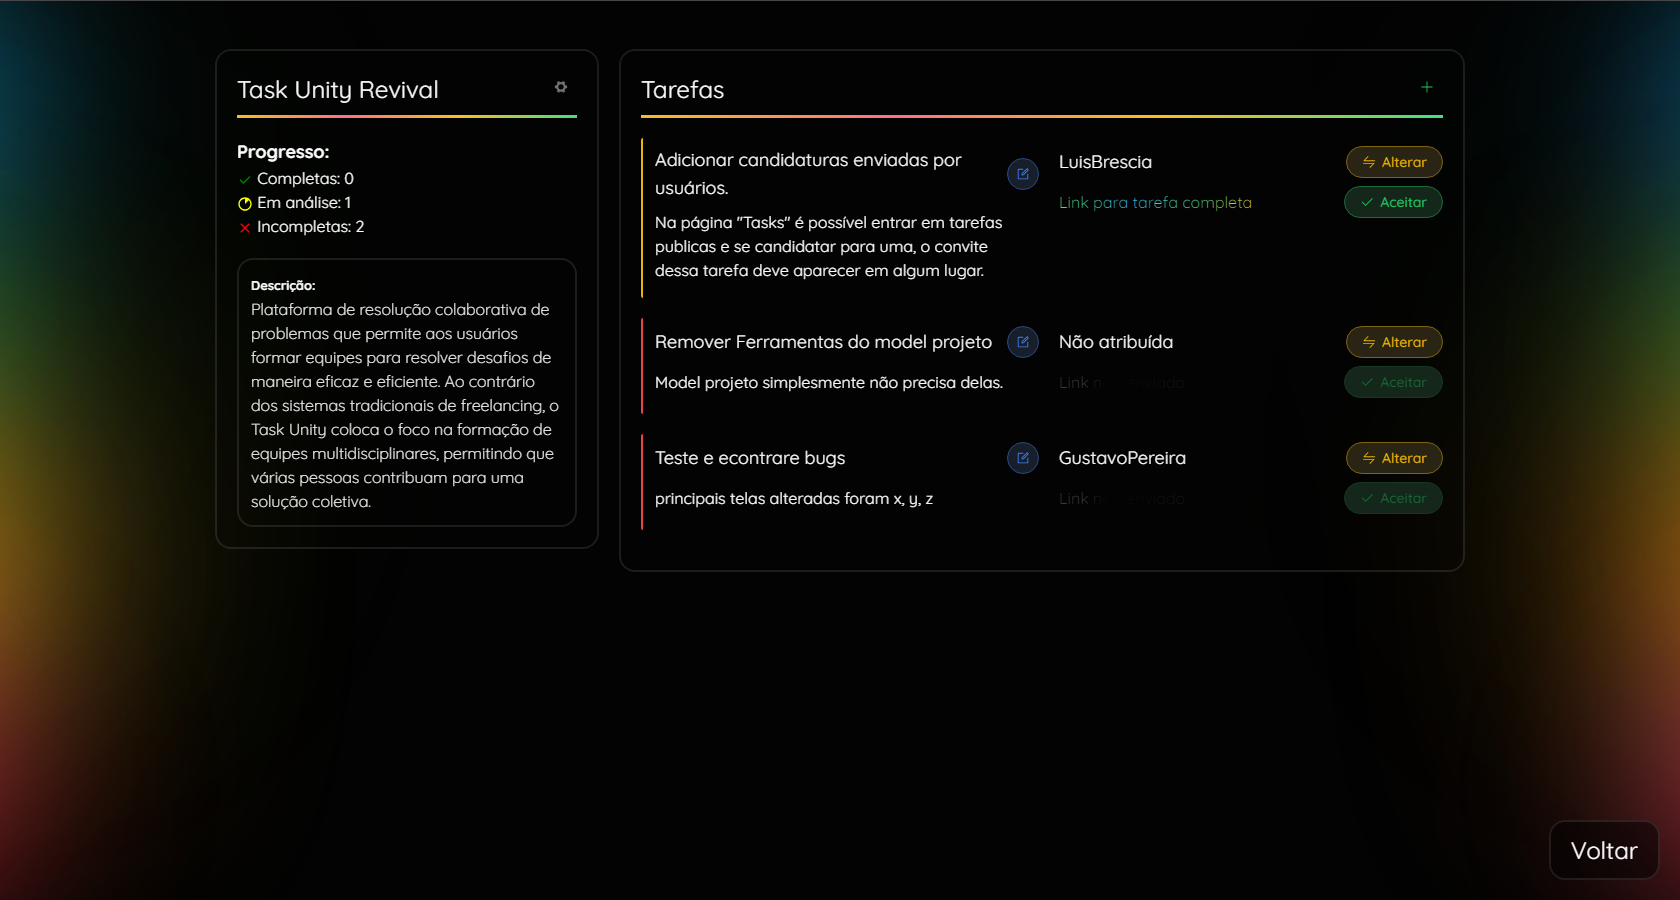The height and width of the screenshot is (900, 1680).
Task: Go back with the Voltar button
Action: 1604,850
